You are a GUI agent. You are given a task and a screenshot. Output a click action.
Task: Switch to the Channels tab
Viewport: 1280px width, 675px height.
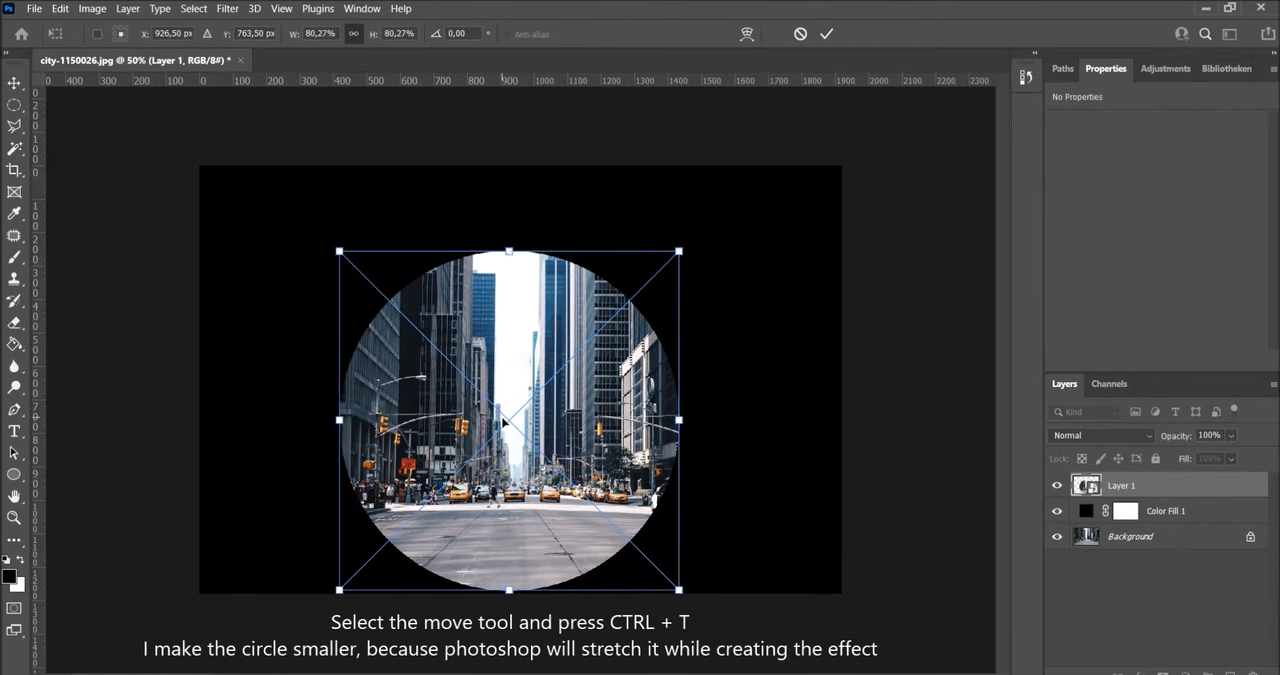pos(1109,384)
